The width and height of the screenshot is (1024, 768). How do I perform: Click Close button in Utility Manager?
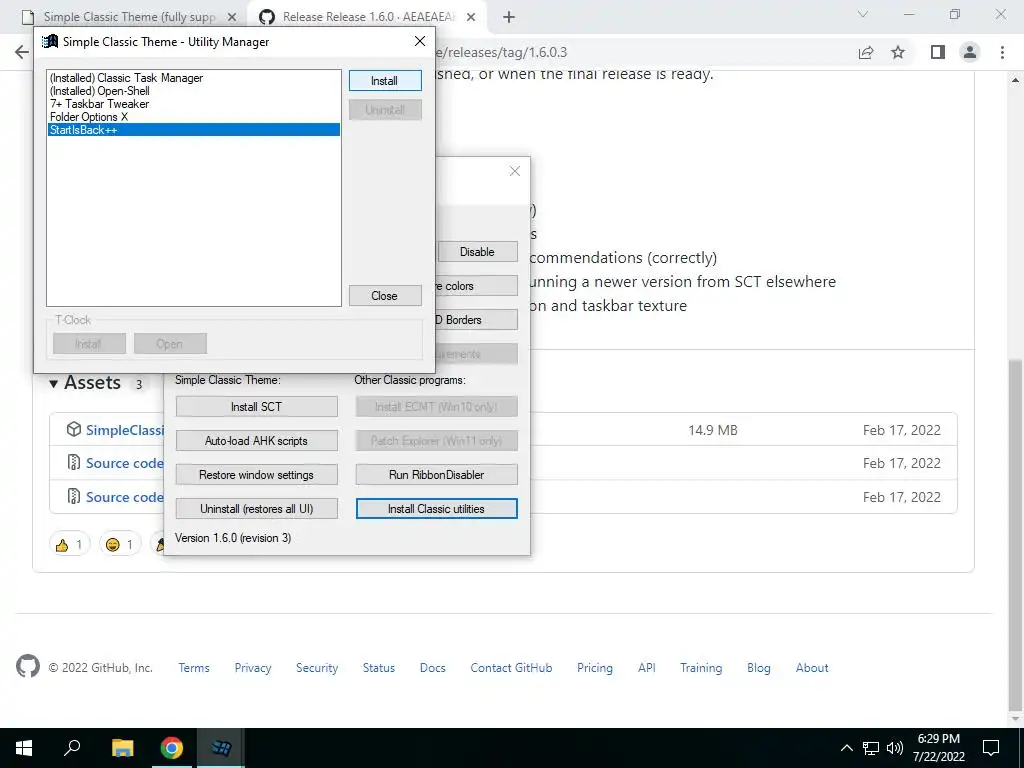tap(385, 296)
